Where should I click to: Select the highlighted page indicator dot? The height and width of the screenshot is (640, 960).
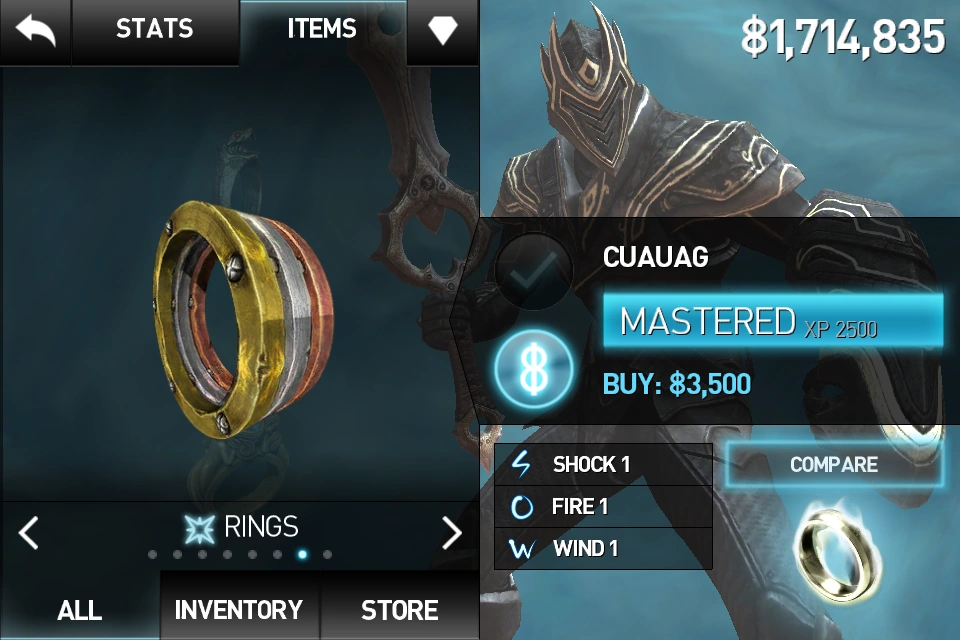pos(302,554)
